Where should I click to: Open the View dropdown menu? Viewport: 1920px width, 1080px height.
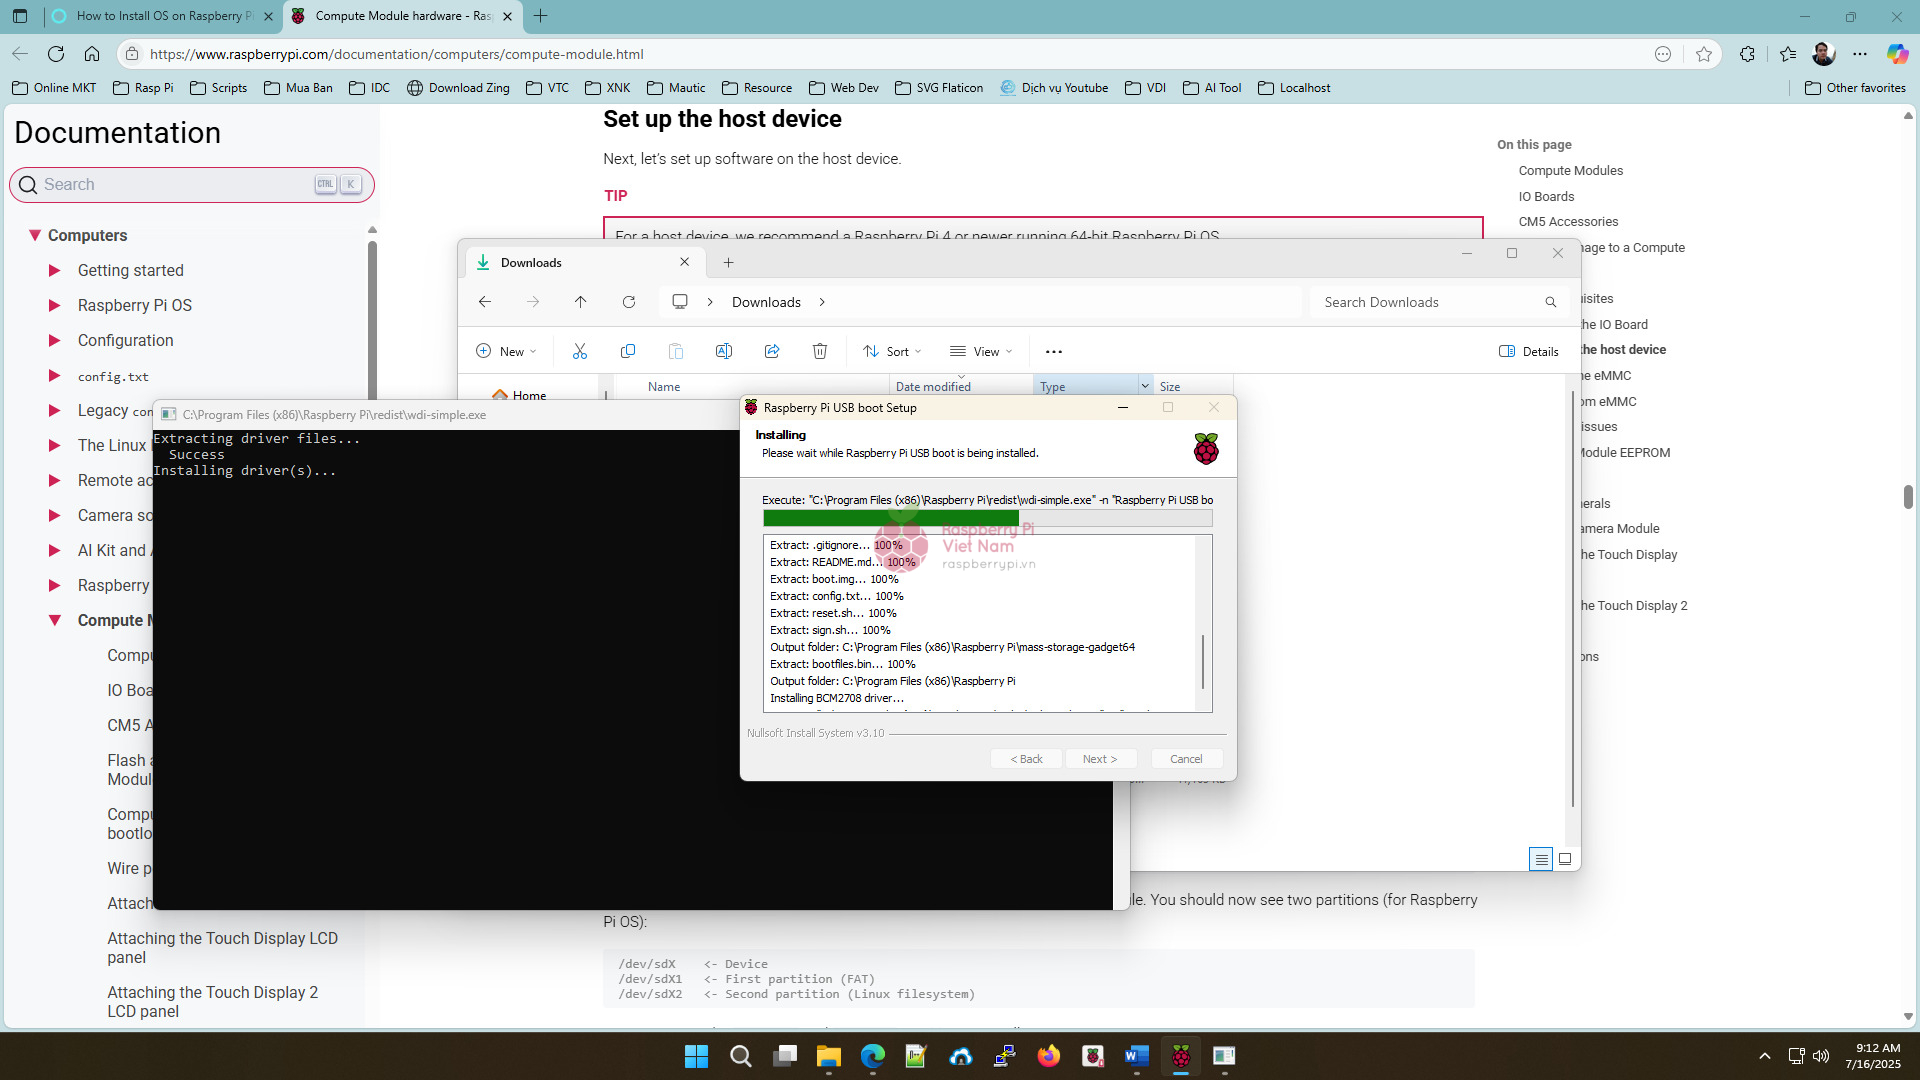pyautogui.click(x=981, y=351)
